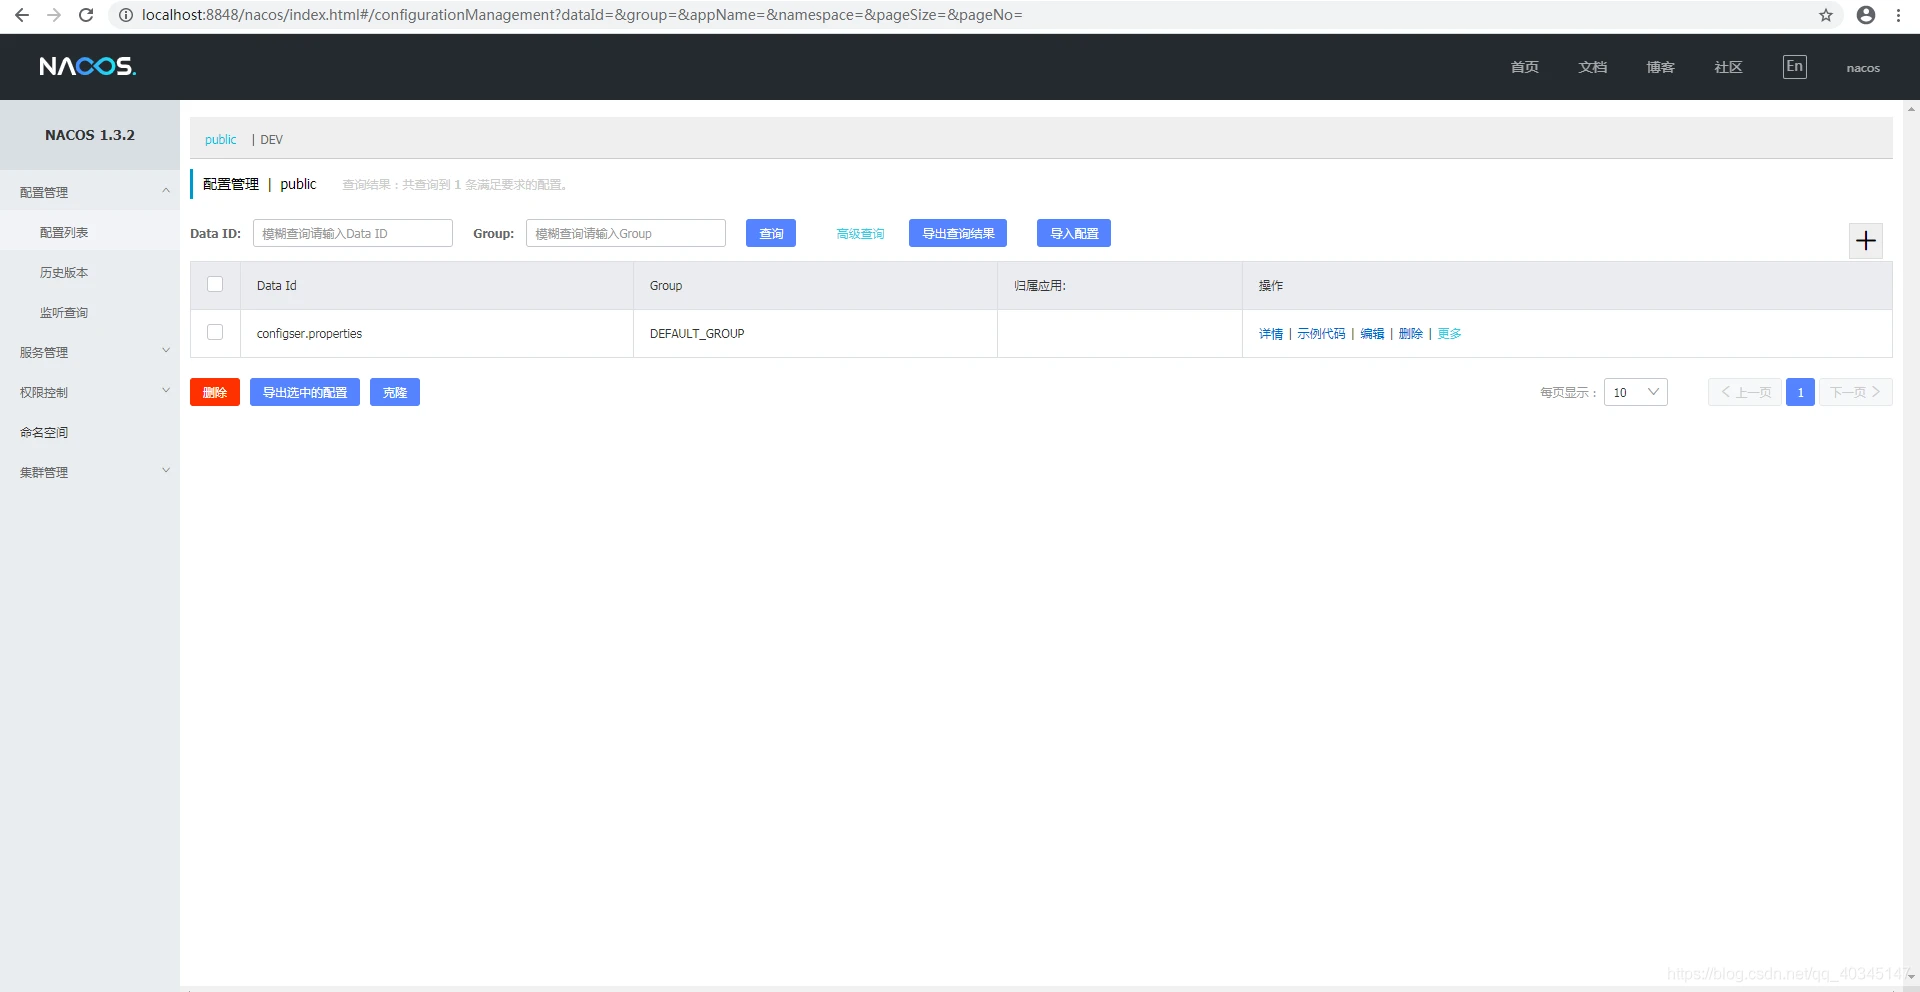Screen dimensions: 1920x992
Task: Click the page scrollbar up arrow
Action: (x=1911, y=108)
